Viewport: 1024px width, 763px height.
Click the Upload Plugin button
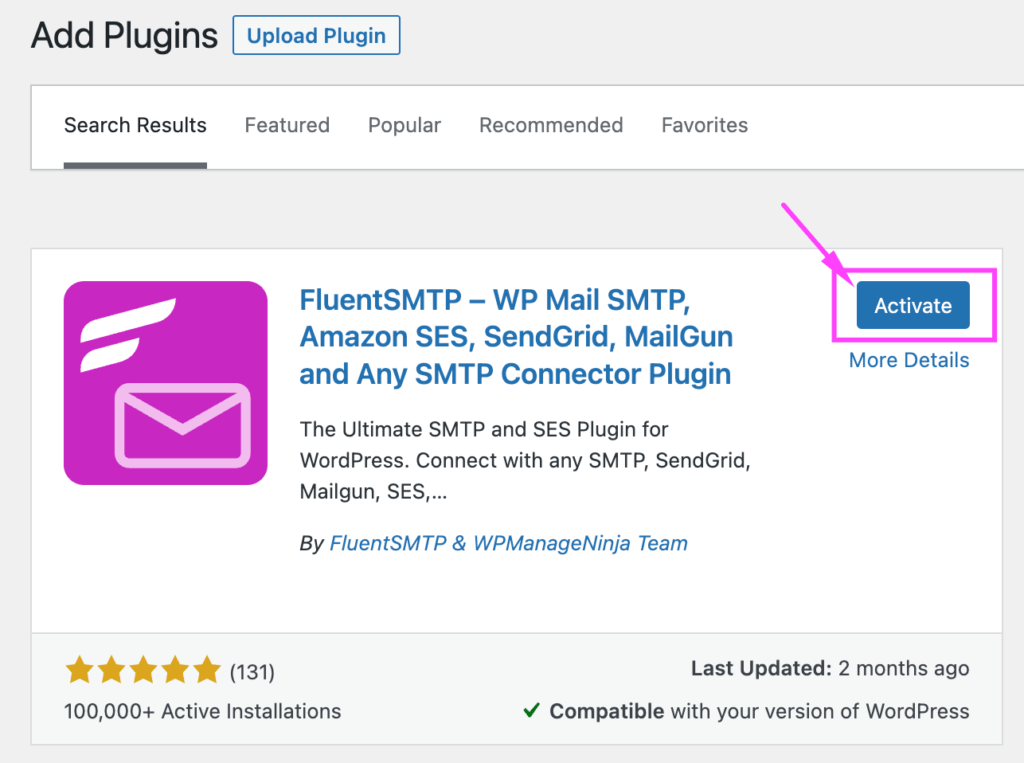316,35
